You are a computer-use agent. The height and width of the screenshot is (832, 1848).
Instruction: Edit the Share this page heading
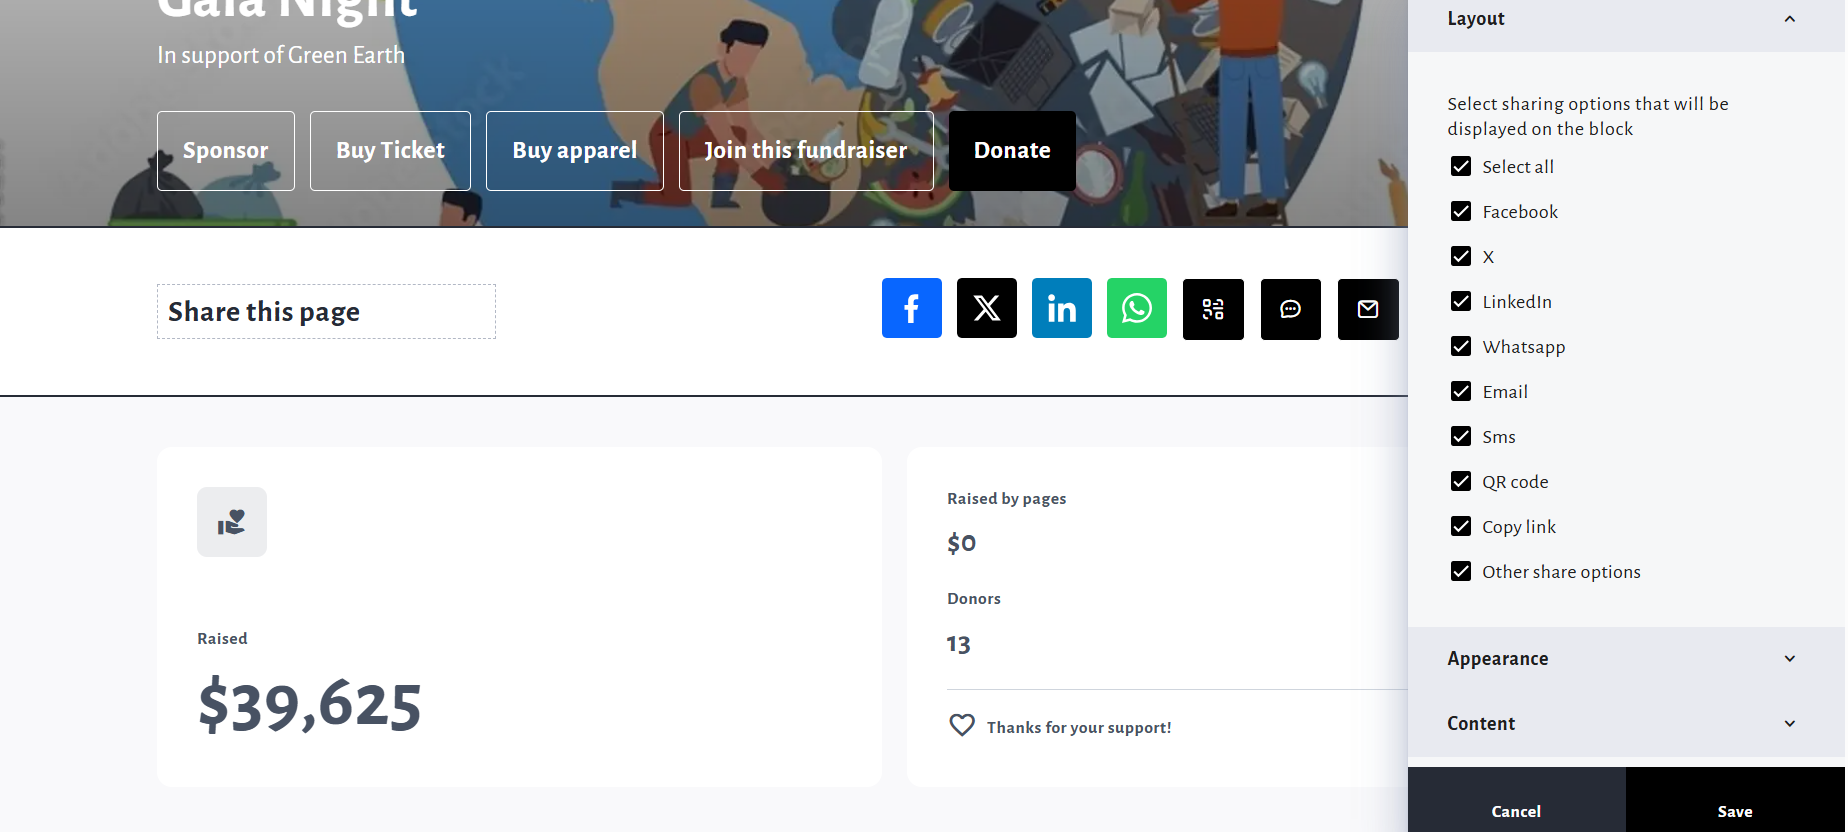tap(325, 312)
